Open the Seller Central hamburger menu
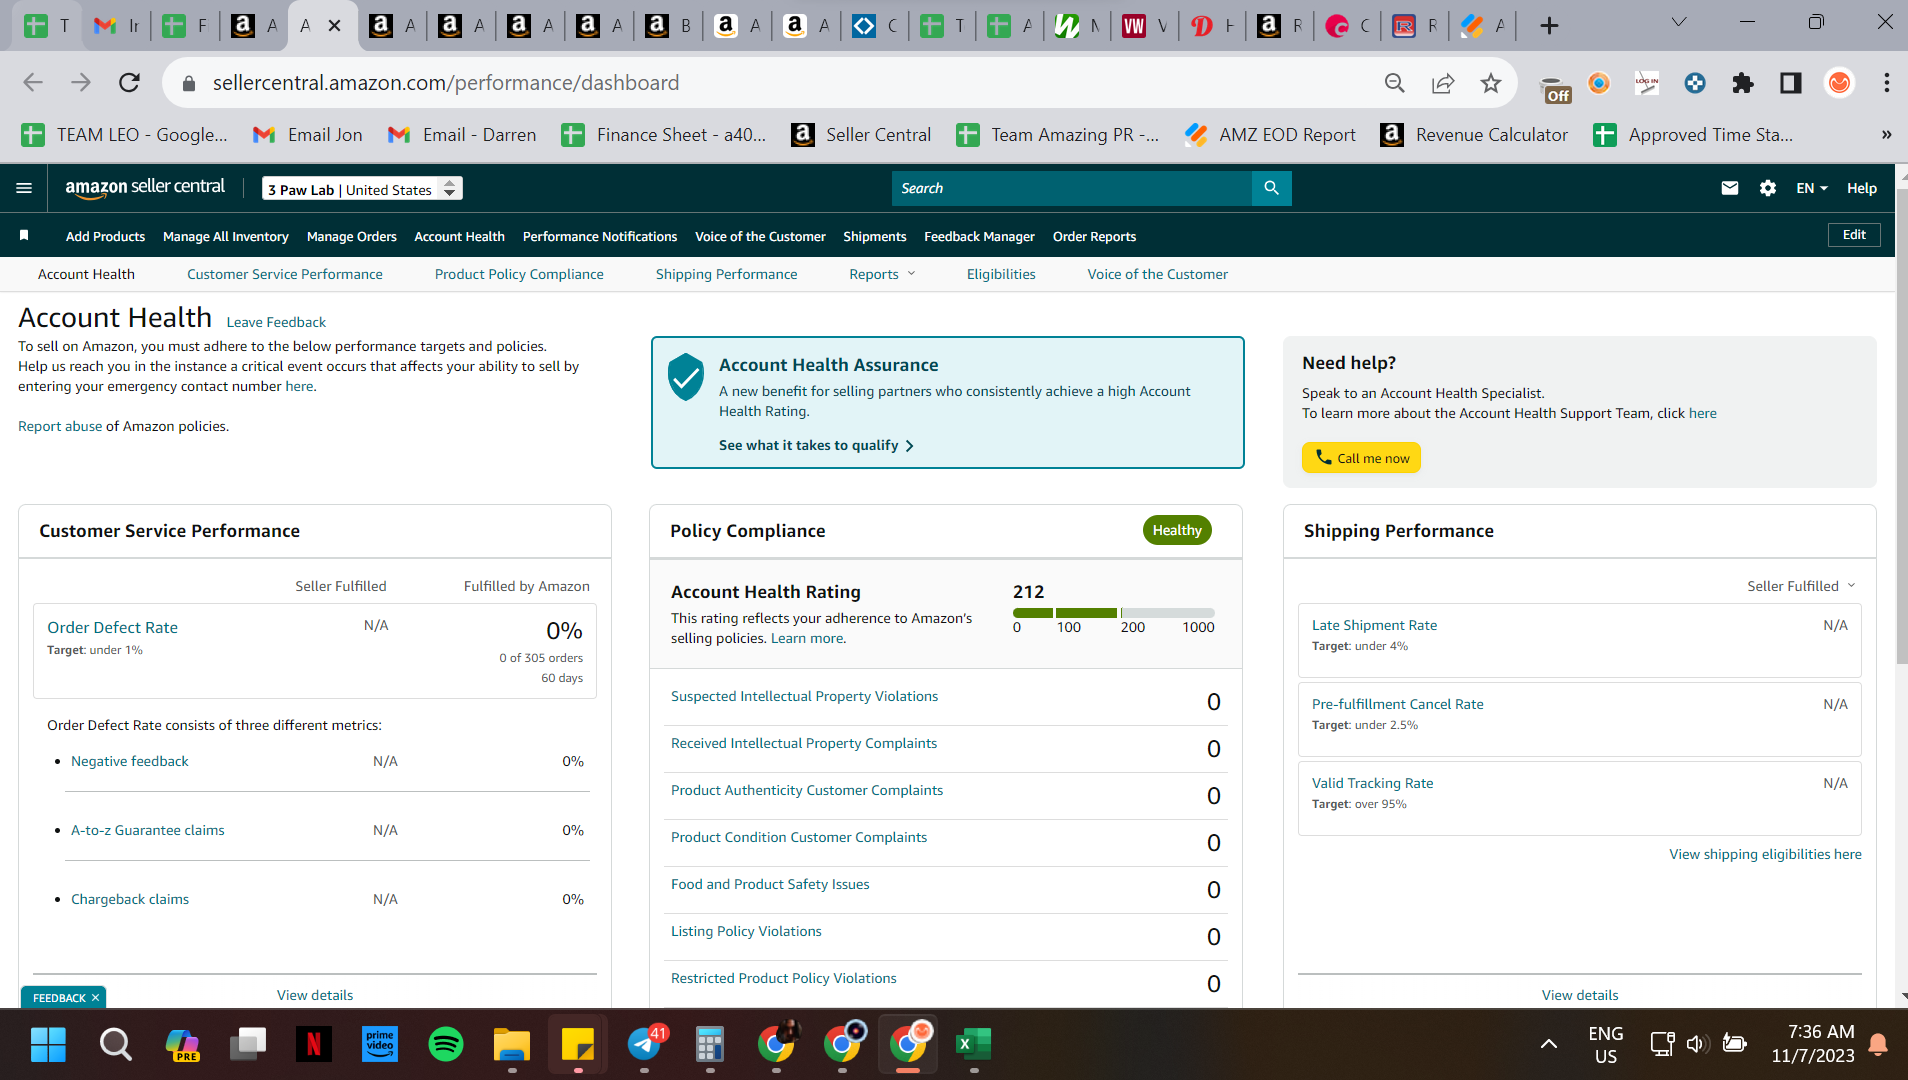 (x=24, y=188)
